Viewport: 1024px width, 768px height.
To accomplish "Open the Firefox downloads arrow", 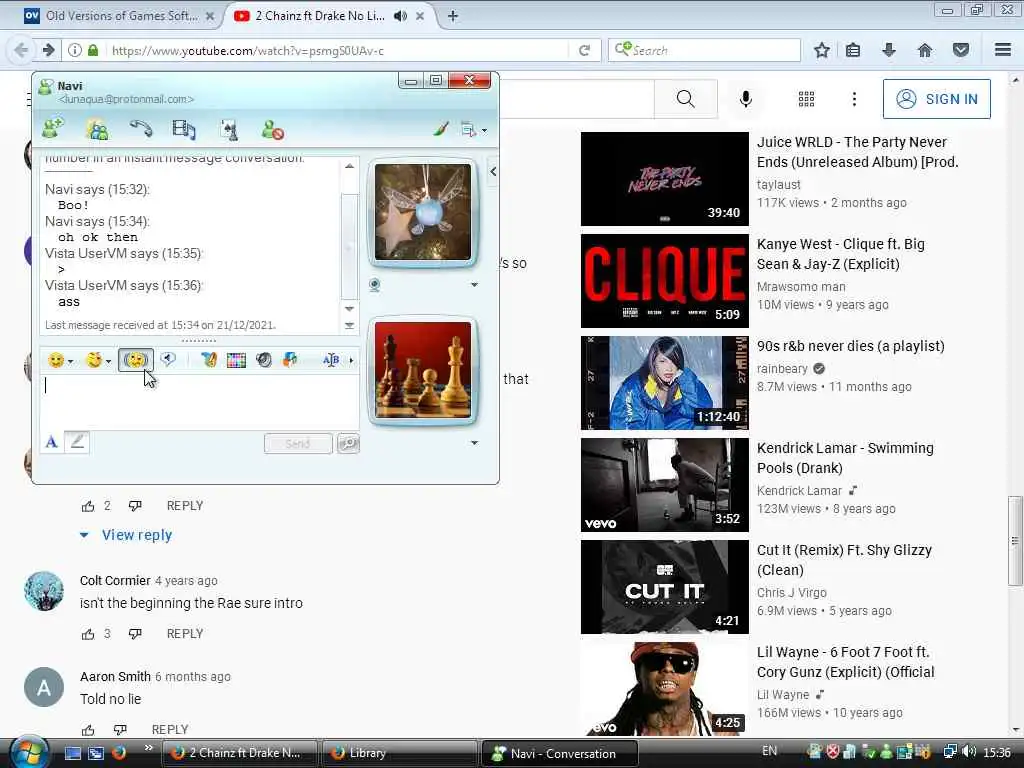I will (x=889, y=50).
